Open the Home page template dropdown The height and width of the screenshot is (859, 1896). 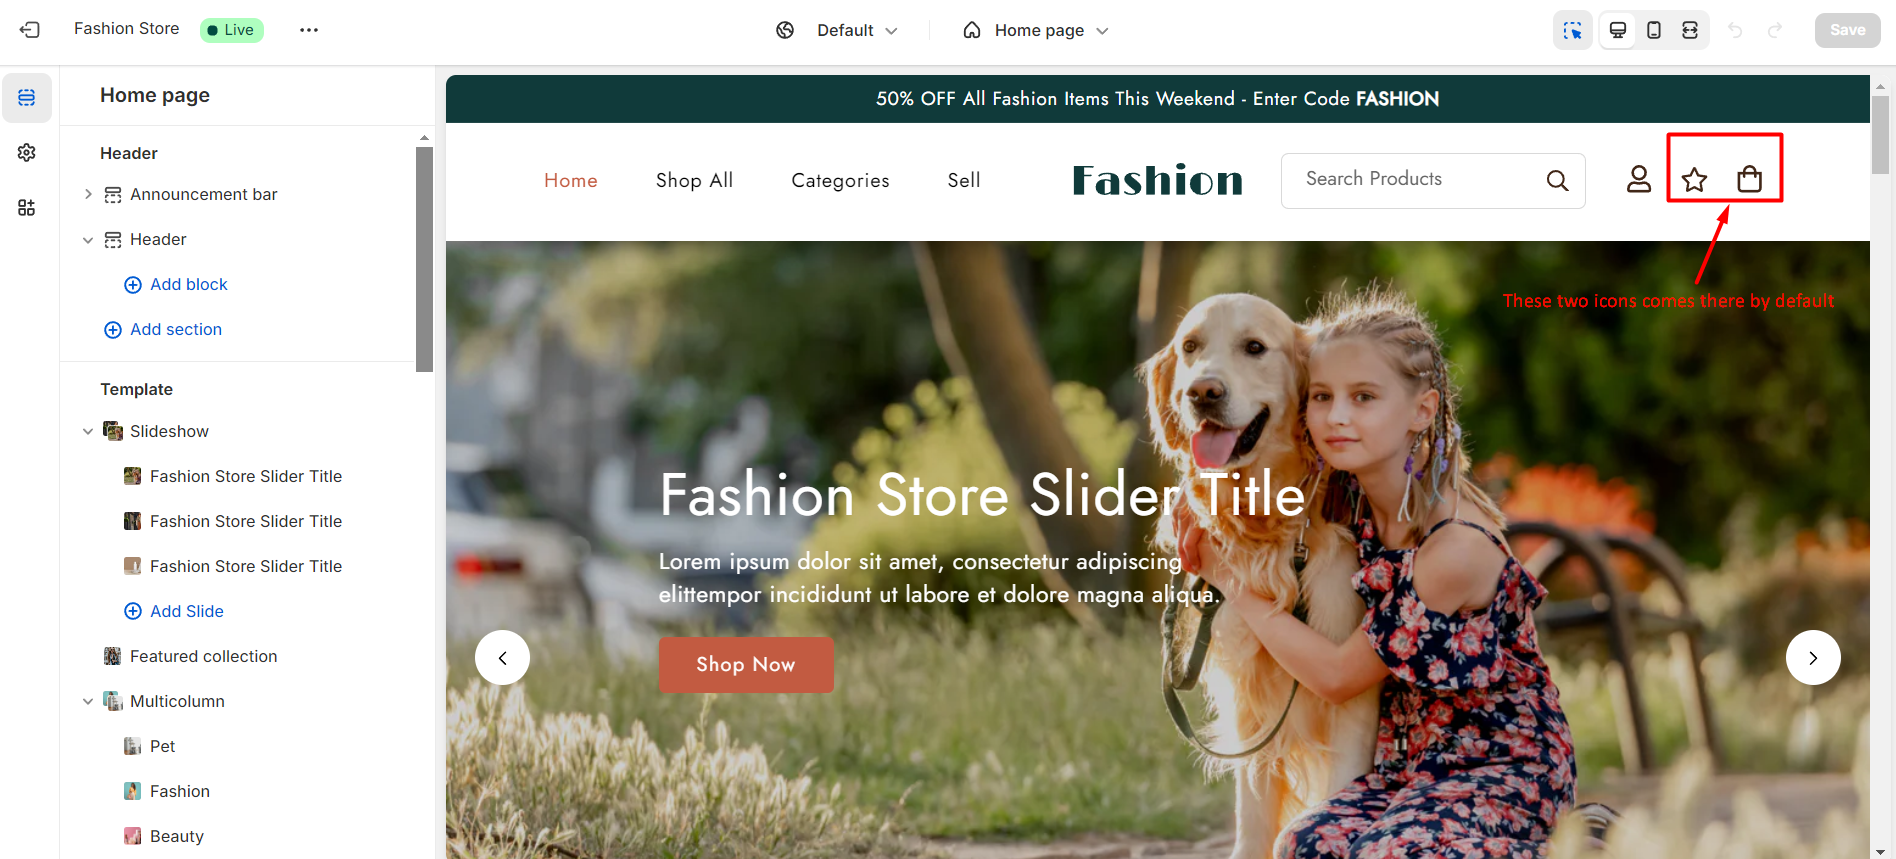click(x=1036, y=30)
